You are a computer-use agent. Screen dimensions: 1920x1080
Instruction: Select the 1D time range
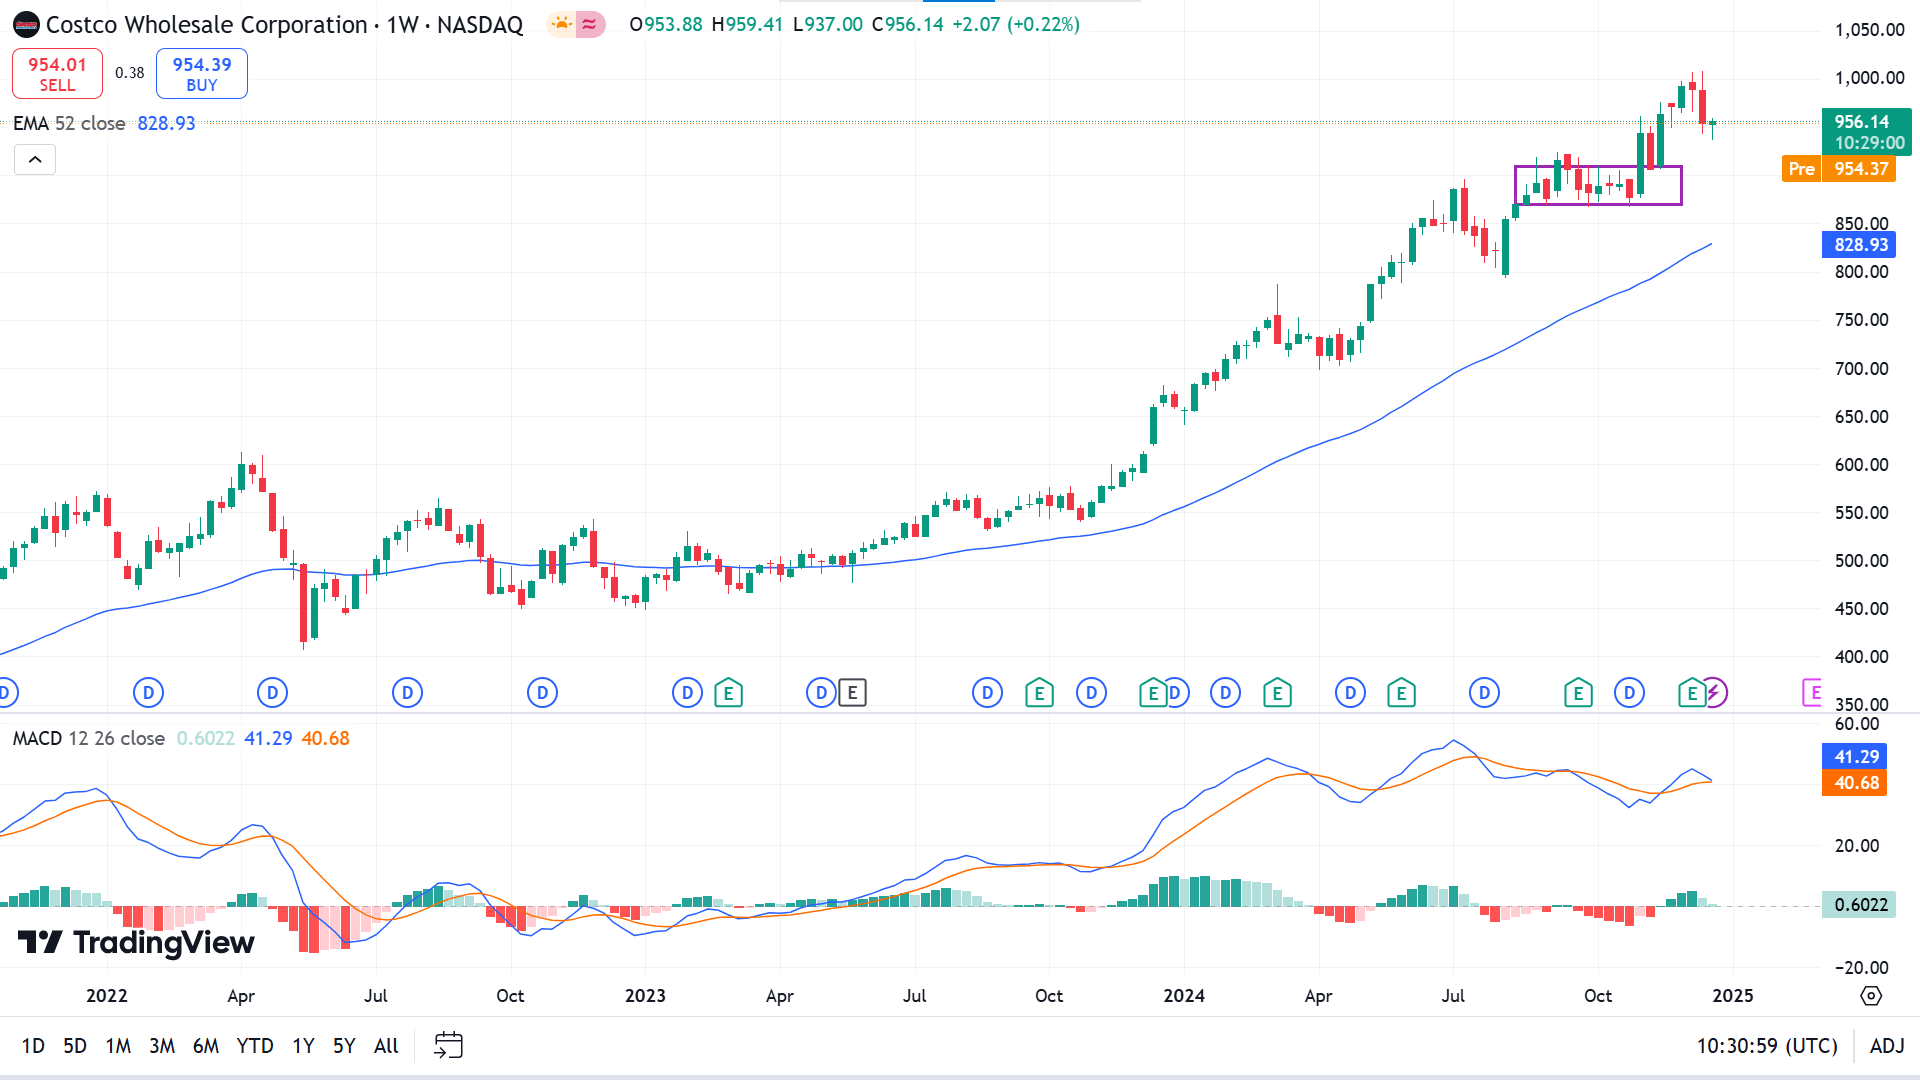click(x=33, y=1046)
